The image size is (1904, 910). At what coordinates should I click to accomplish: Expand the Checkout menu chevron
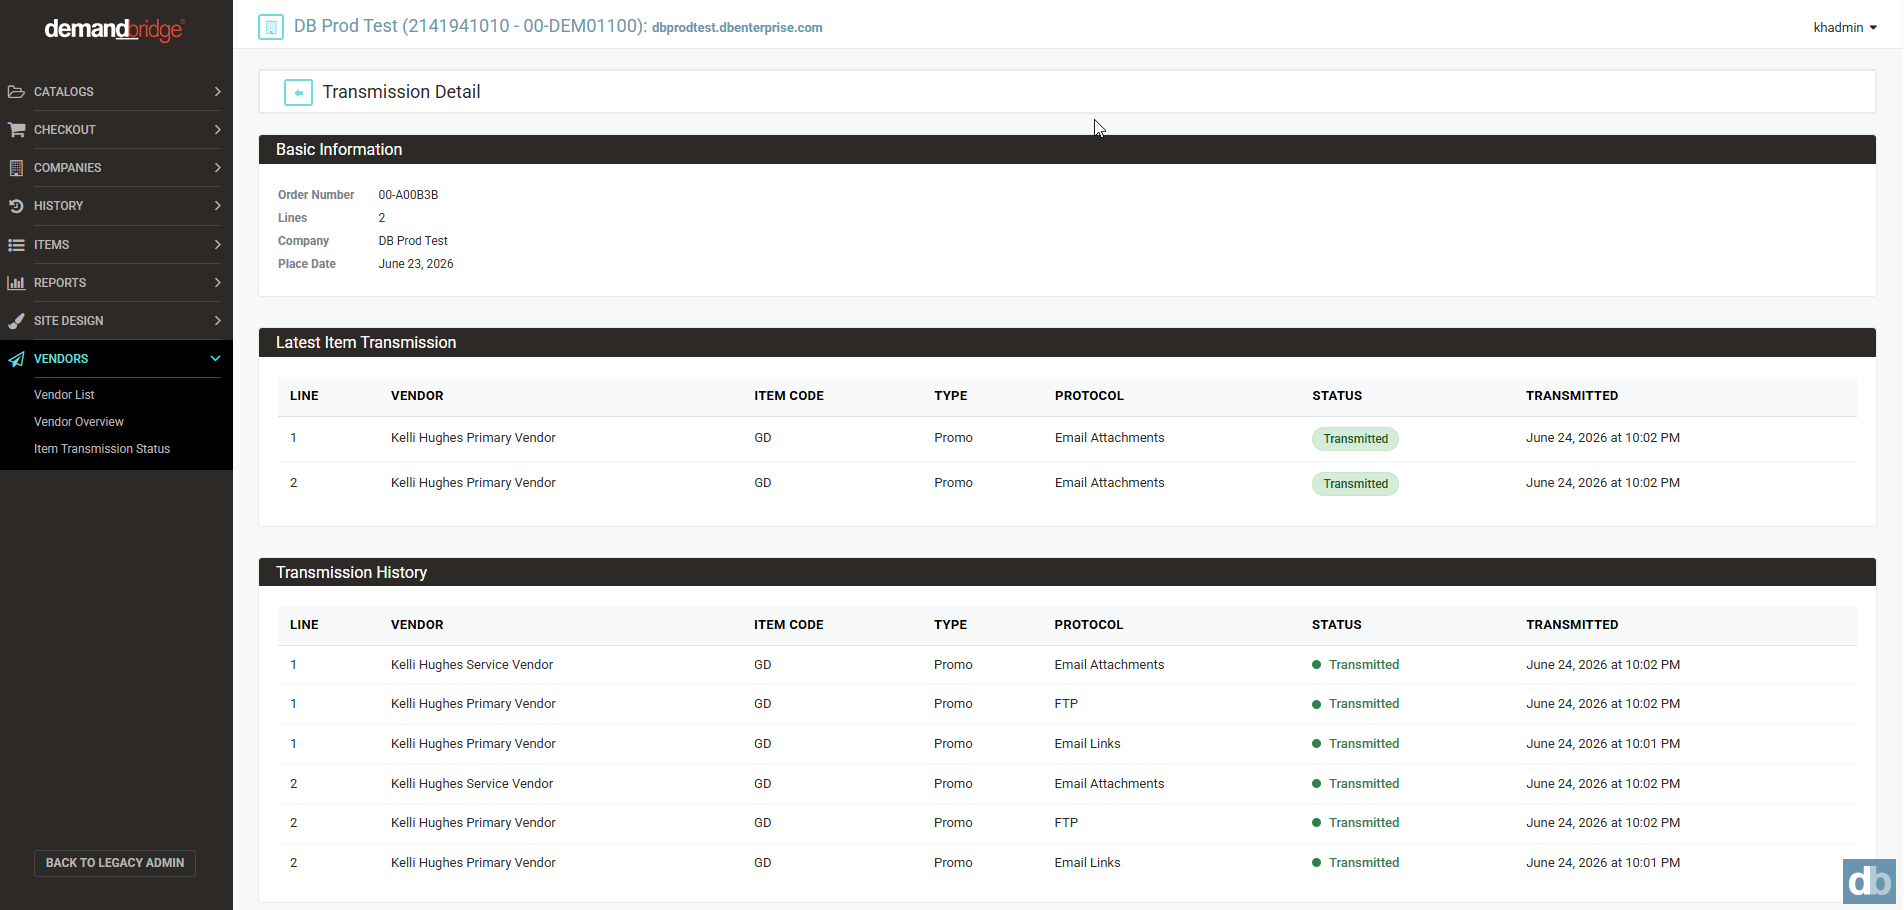(x=217, y=130)
